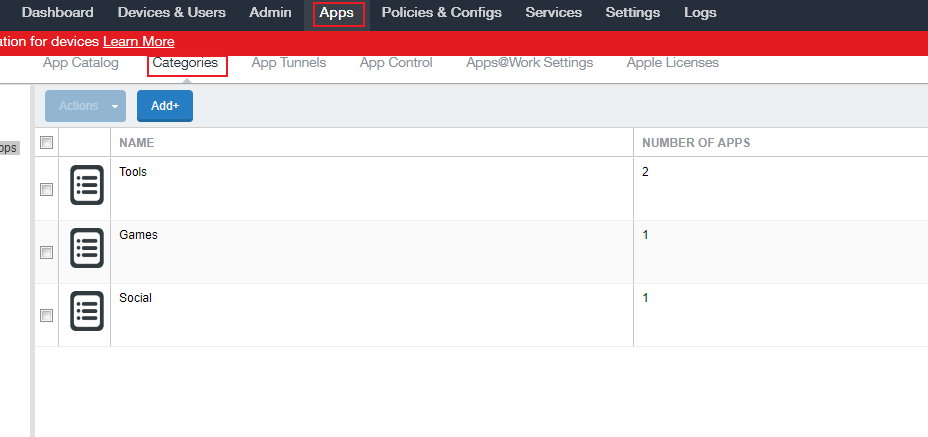Screen dimensions: 928x437
Task: Go to the App Control tab
Action: [396, 63]
